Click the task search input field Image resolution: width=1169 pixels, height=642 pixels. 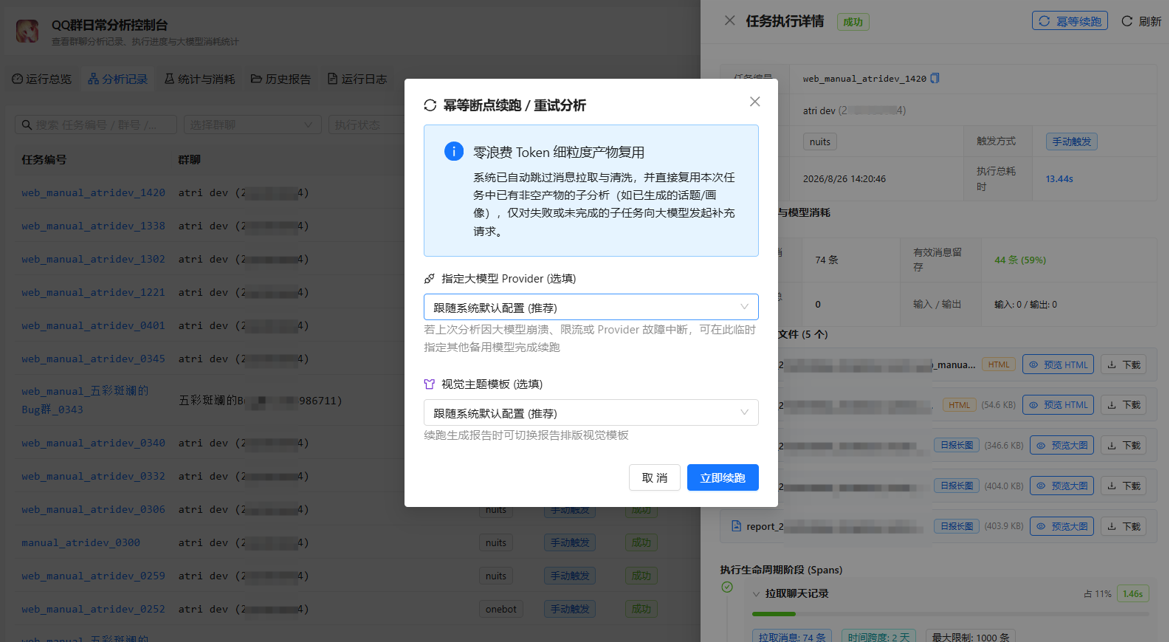pos(95,125)
